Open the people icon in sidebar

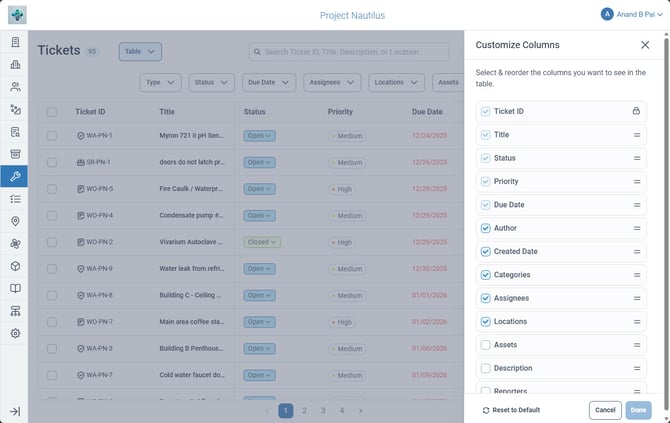(15, 87)
